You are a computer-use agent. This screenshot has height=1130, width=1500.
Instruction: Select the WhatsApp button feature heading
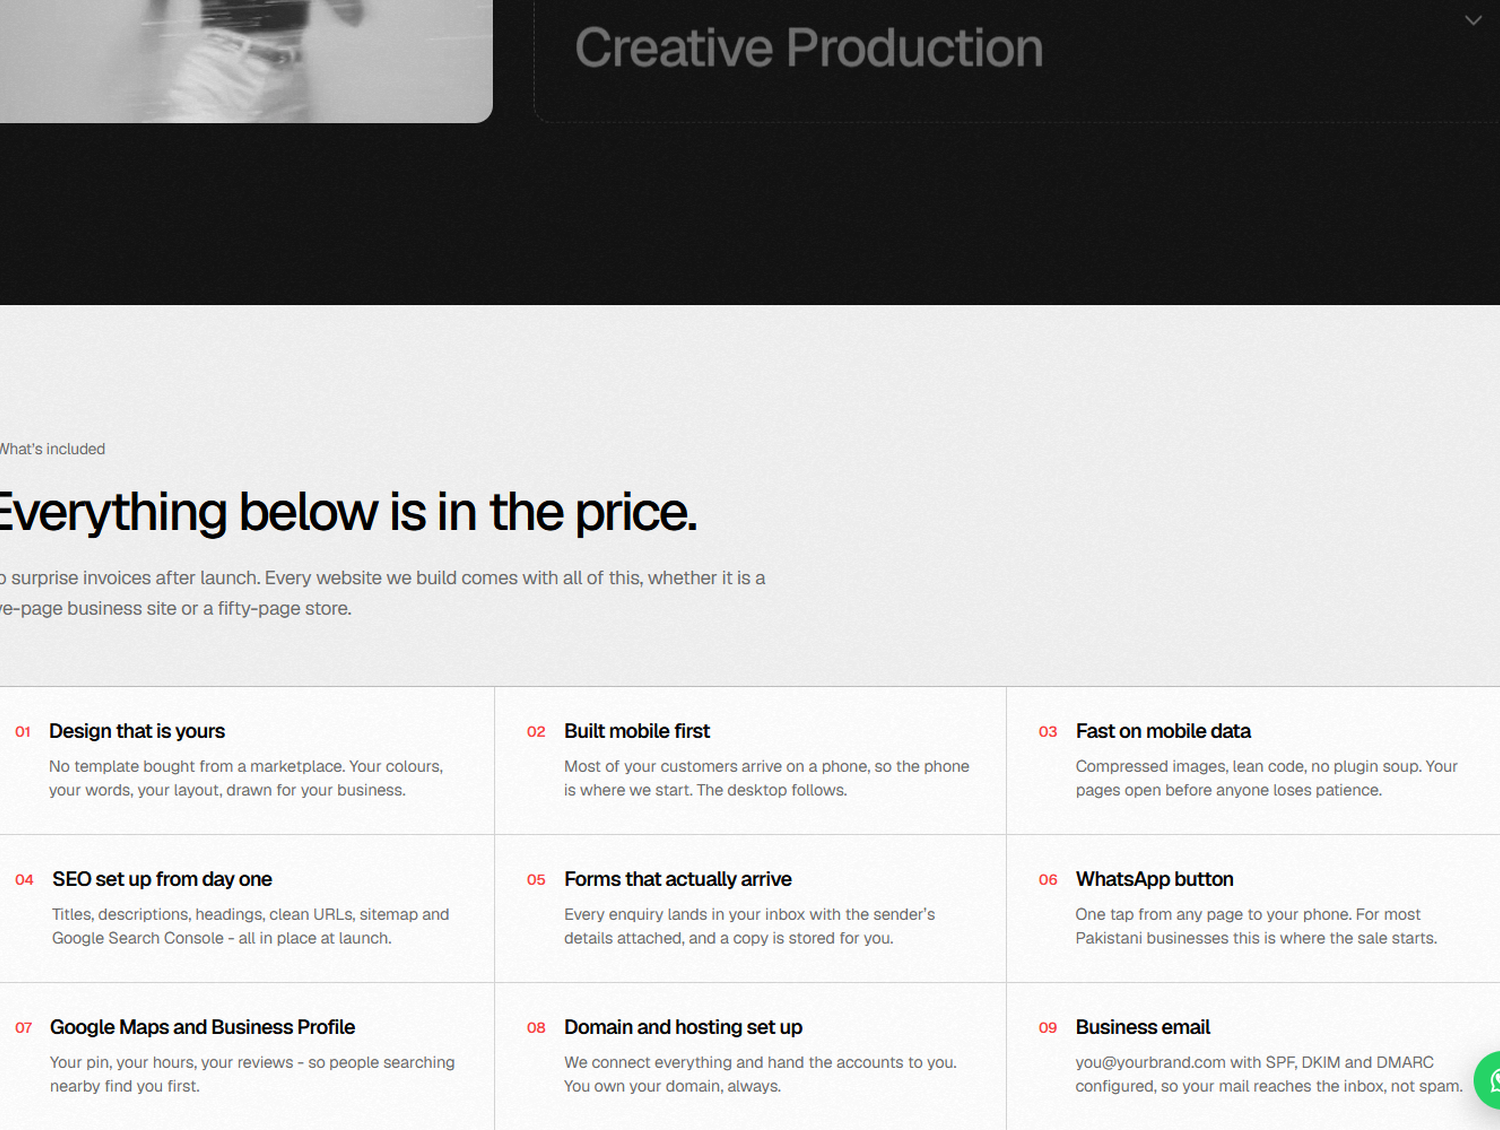coord(1154,879)
